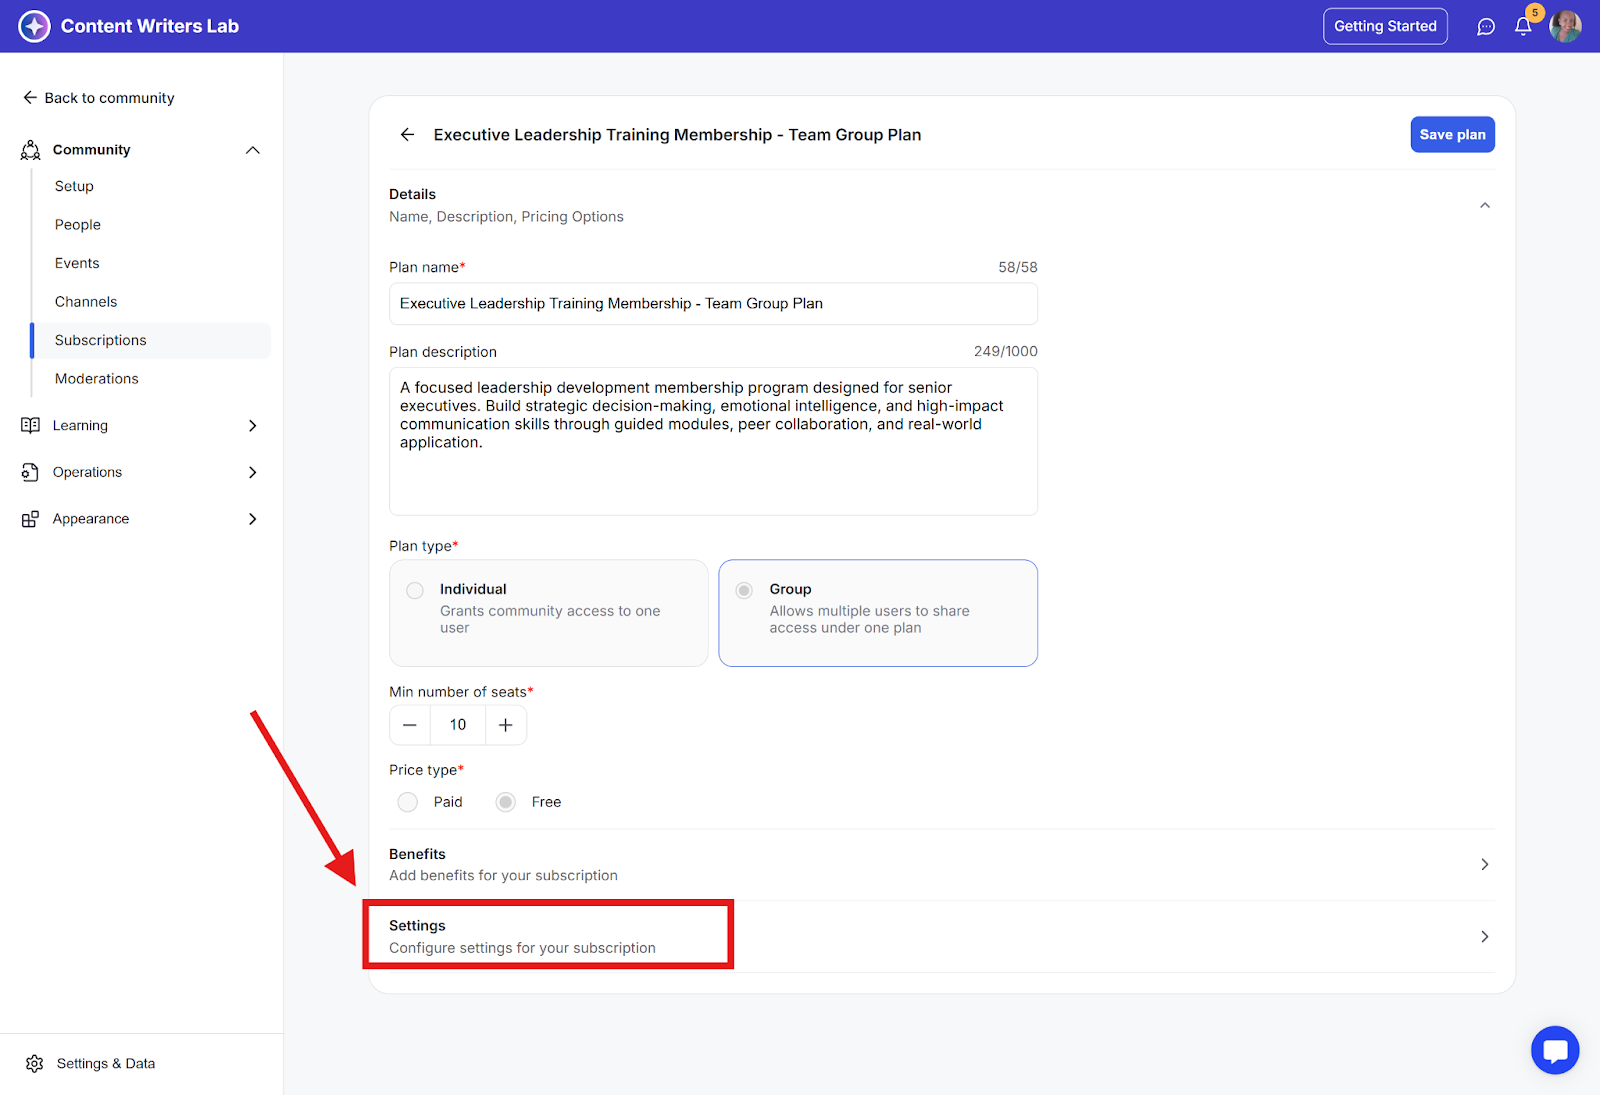Open the notifications bell icon
1600x1095 pixels.
click(1523, 27)
